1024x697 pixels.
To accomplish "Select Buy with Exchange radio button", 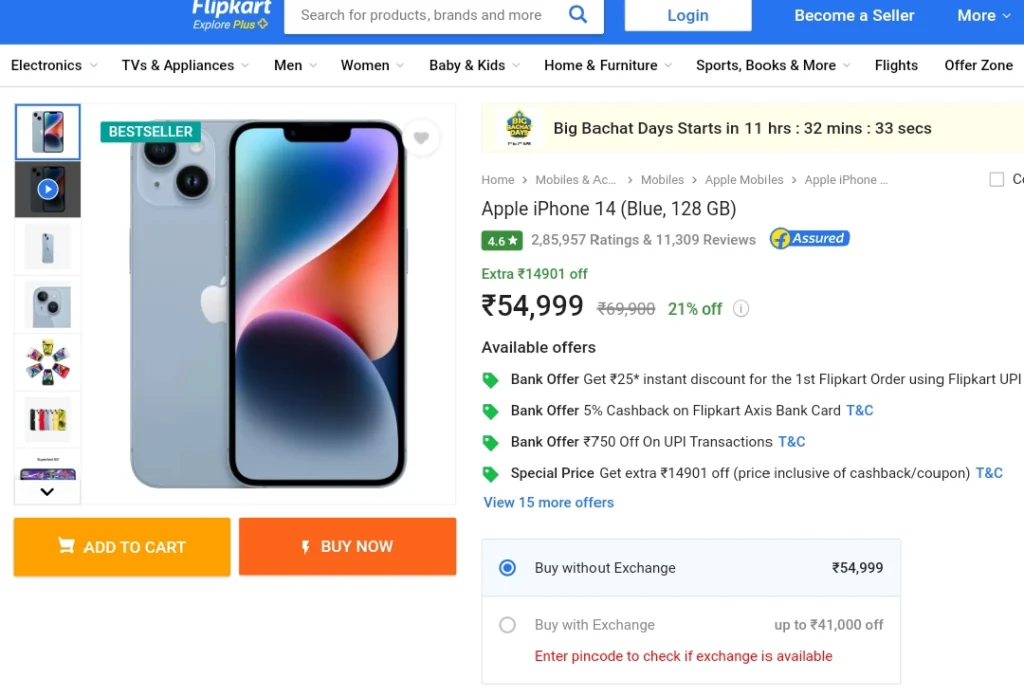I will click(x=507, y=625).
